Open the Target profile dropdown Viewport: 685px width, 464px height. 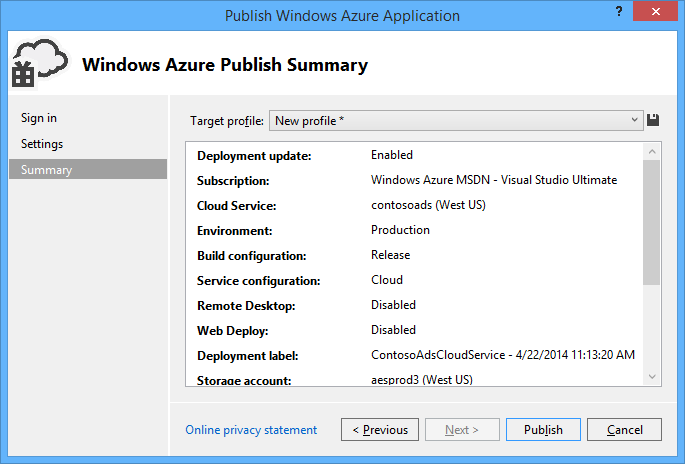pos(456,121)
